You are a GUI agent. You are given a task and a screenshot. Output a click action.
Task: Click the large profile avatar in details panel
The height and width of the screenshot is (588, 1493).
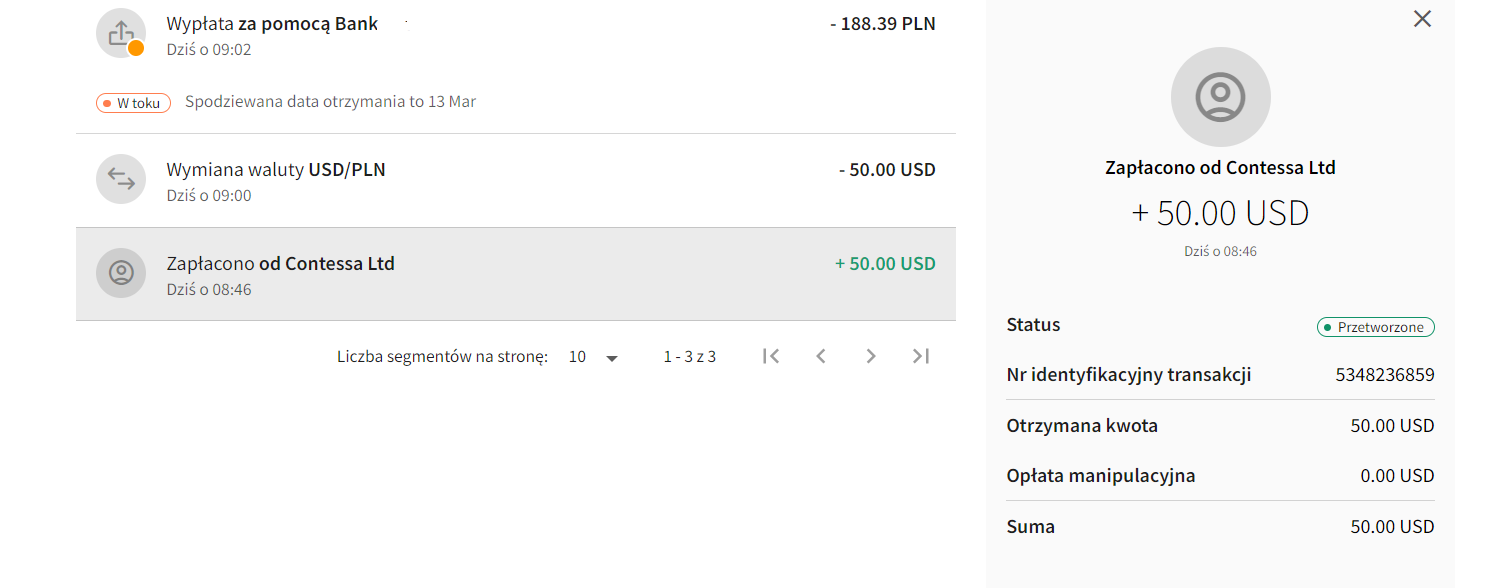(1220, 97)
